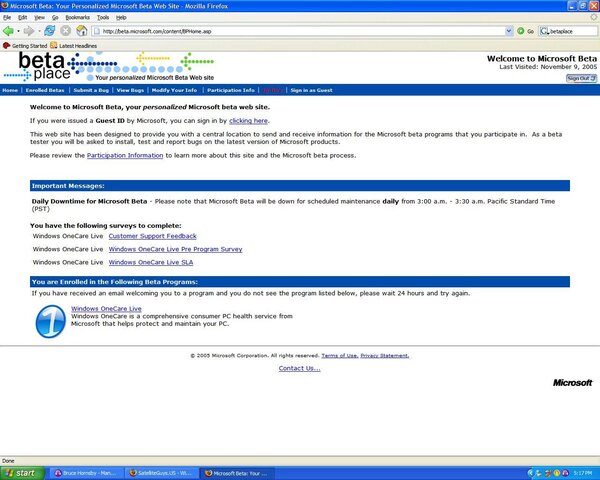Click the system tray clock
Screen dimensions: 600x480
(x=583, y=473)
